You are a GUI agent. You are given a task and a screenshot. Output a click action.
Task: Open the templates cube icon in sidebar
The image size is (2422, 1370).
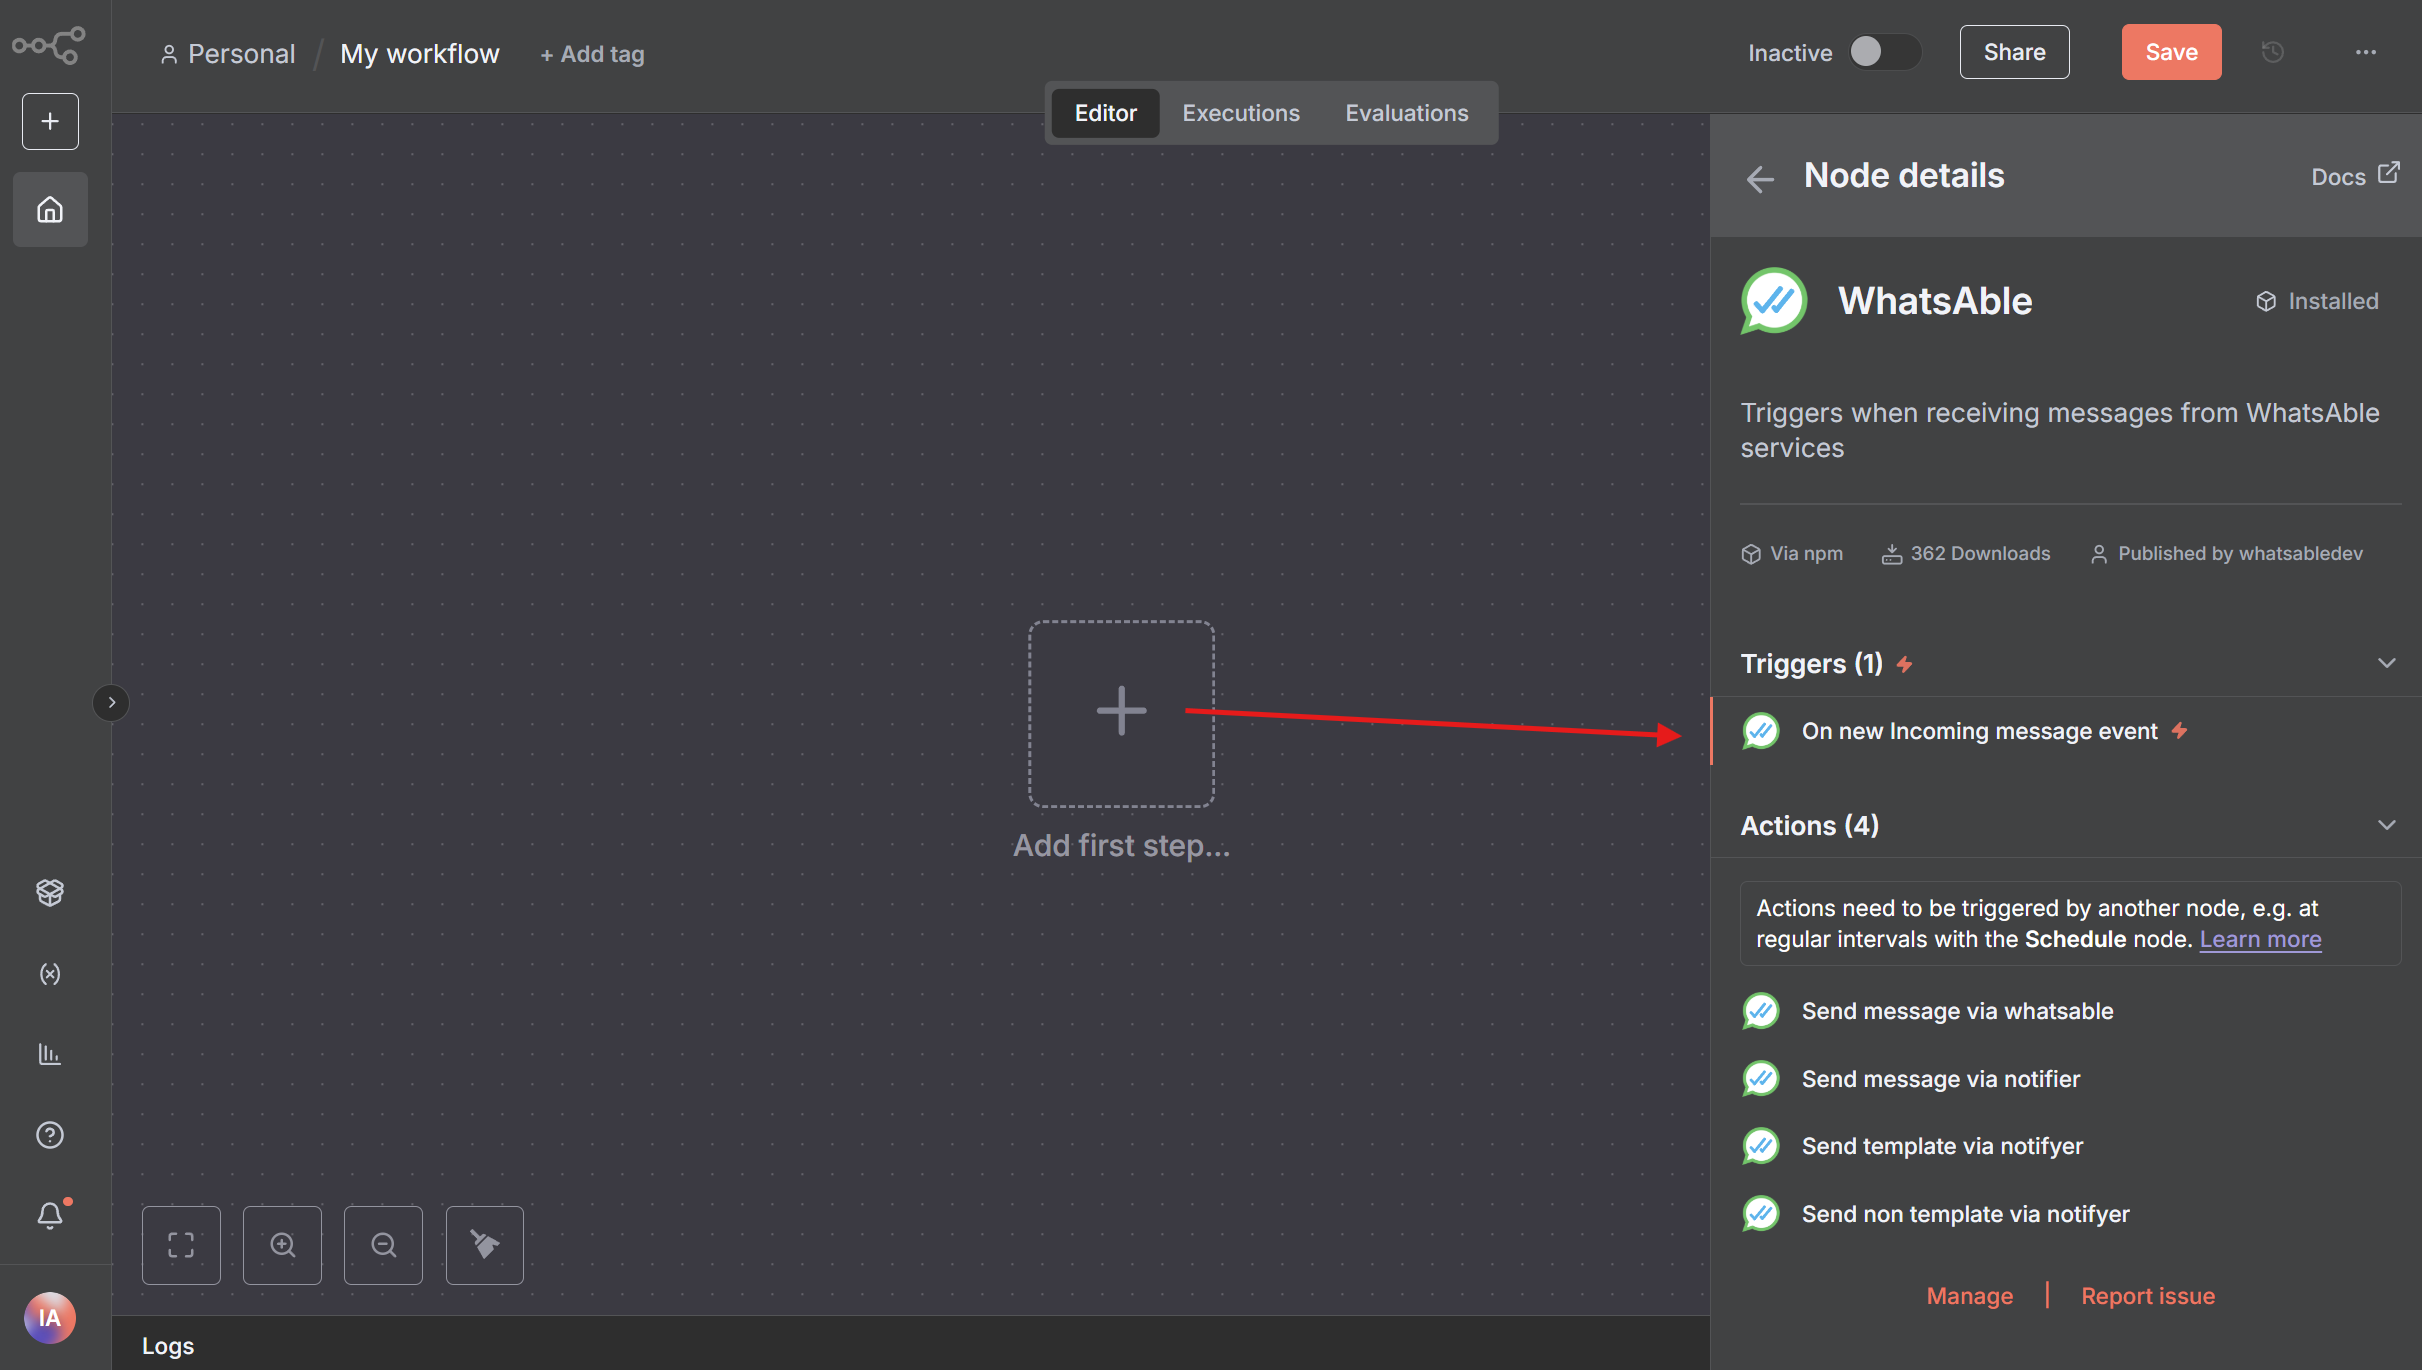[50, 892]
